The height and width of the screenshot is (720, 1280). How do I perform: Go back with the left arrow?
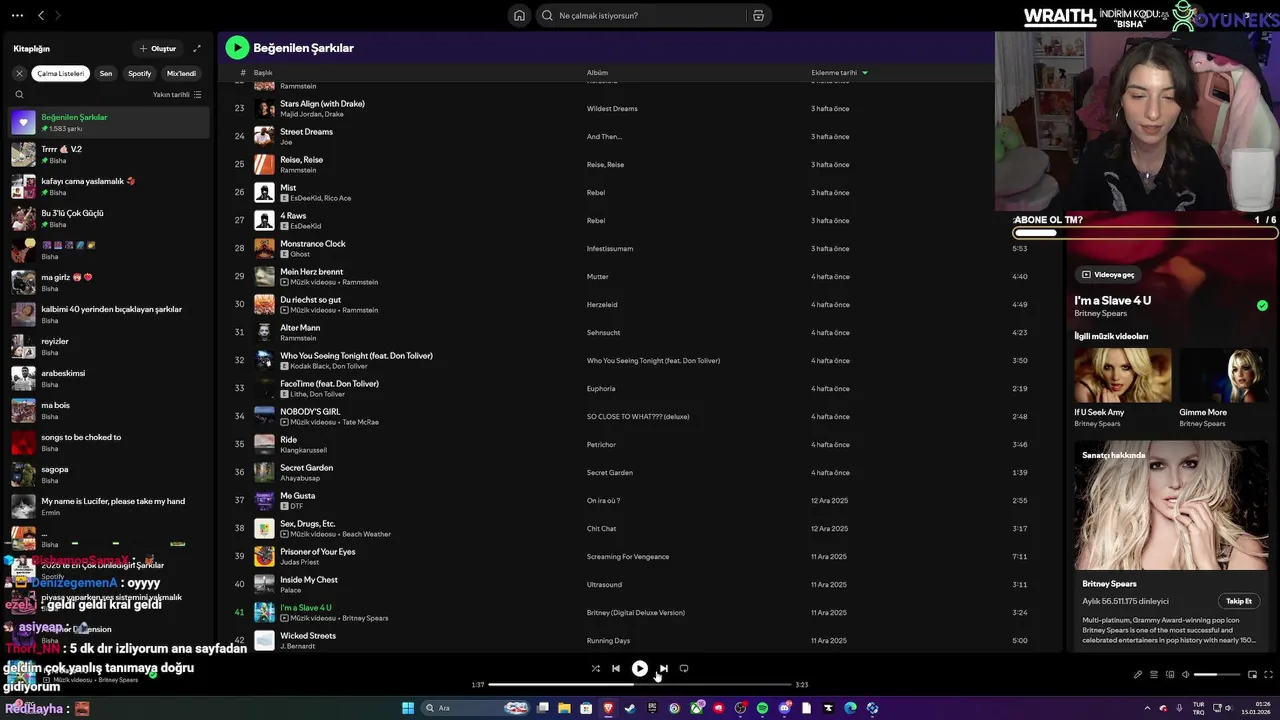(41, 15)
